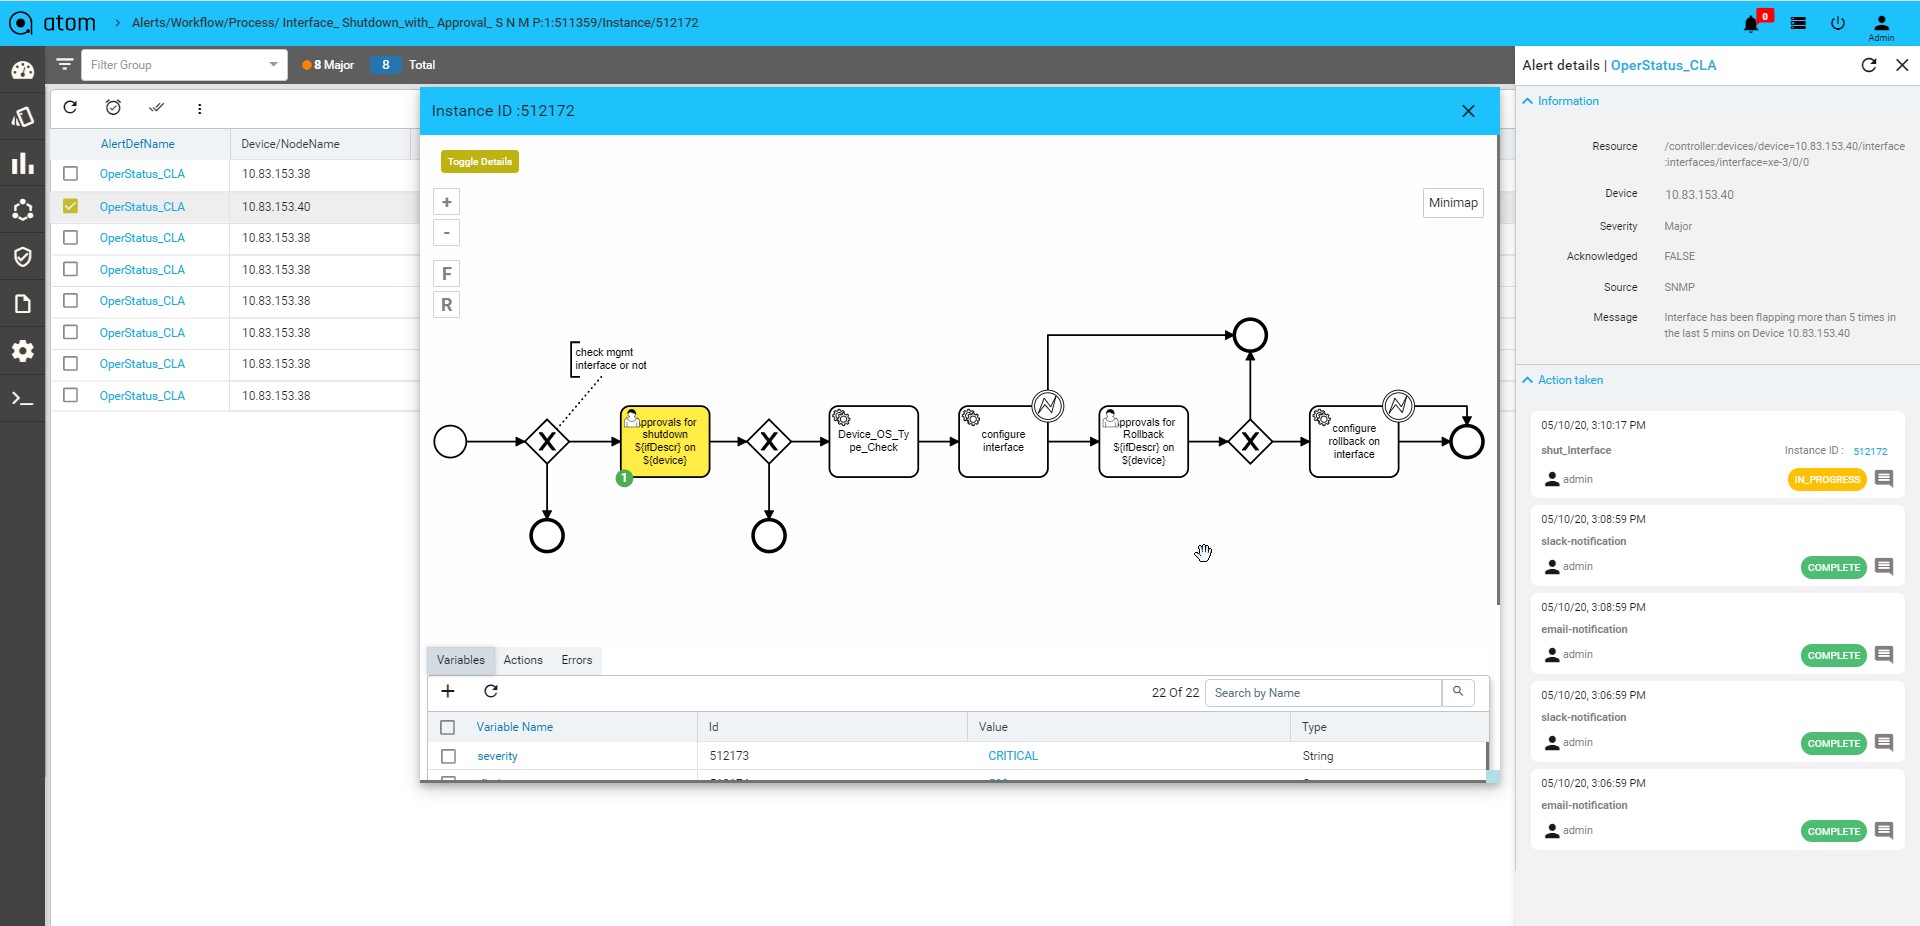Zoom out the workflow diagram
Image resolution: width=1920 pixels, height=926 pixels.
447,233
